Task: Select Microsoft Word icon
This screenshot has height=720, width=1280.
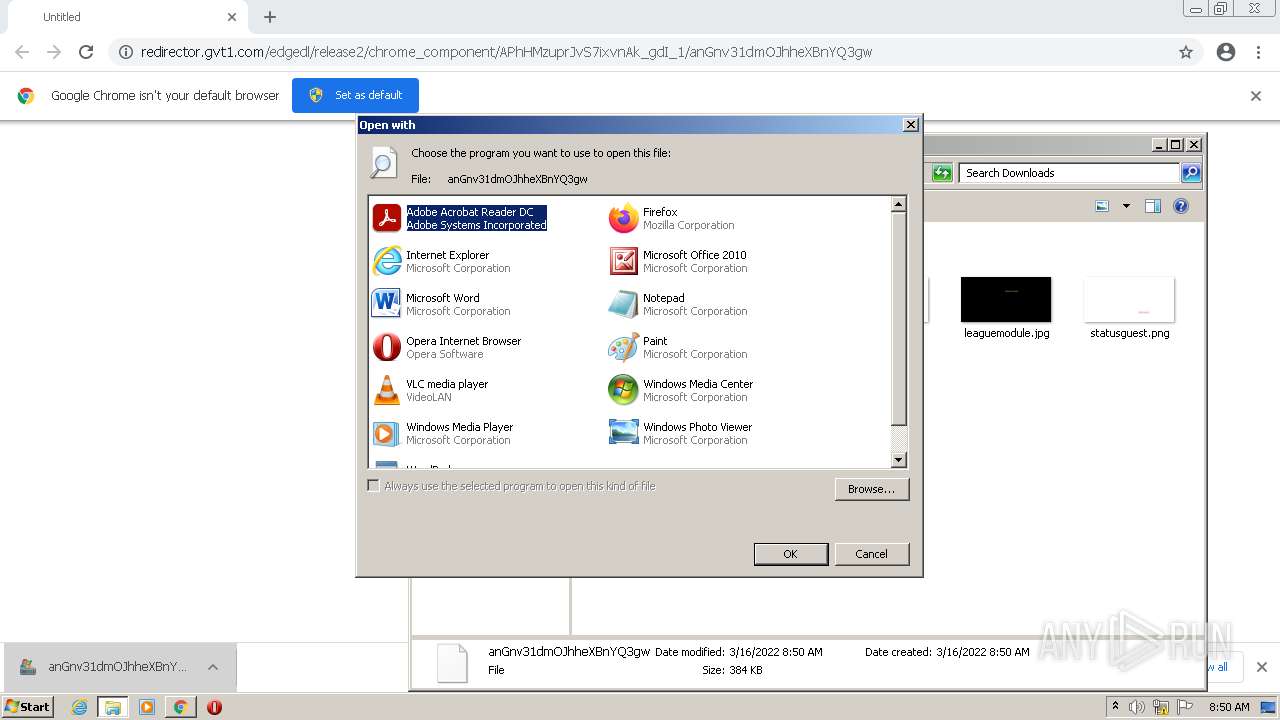Action: click(386, 304)
